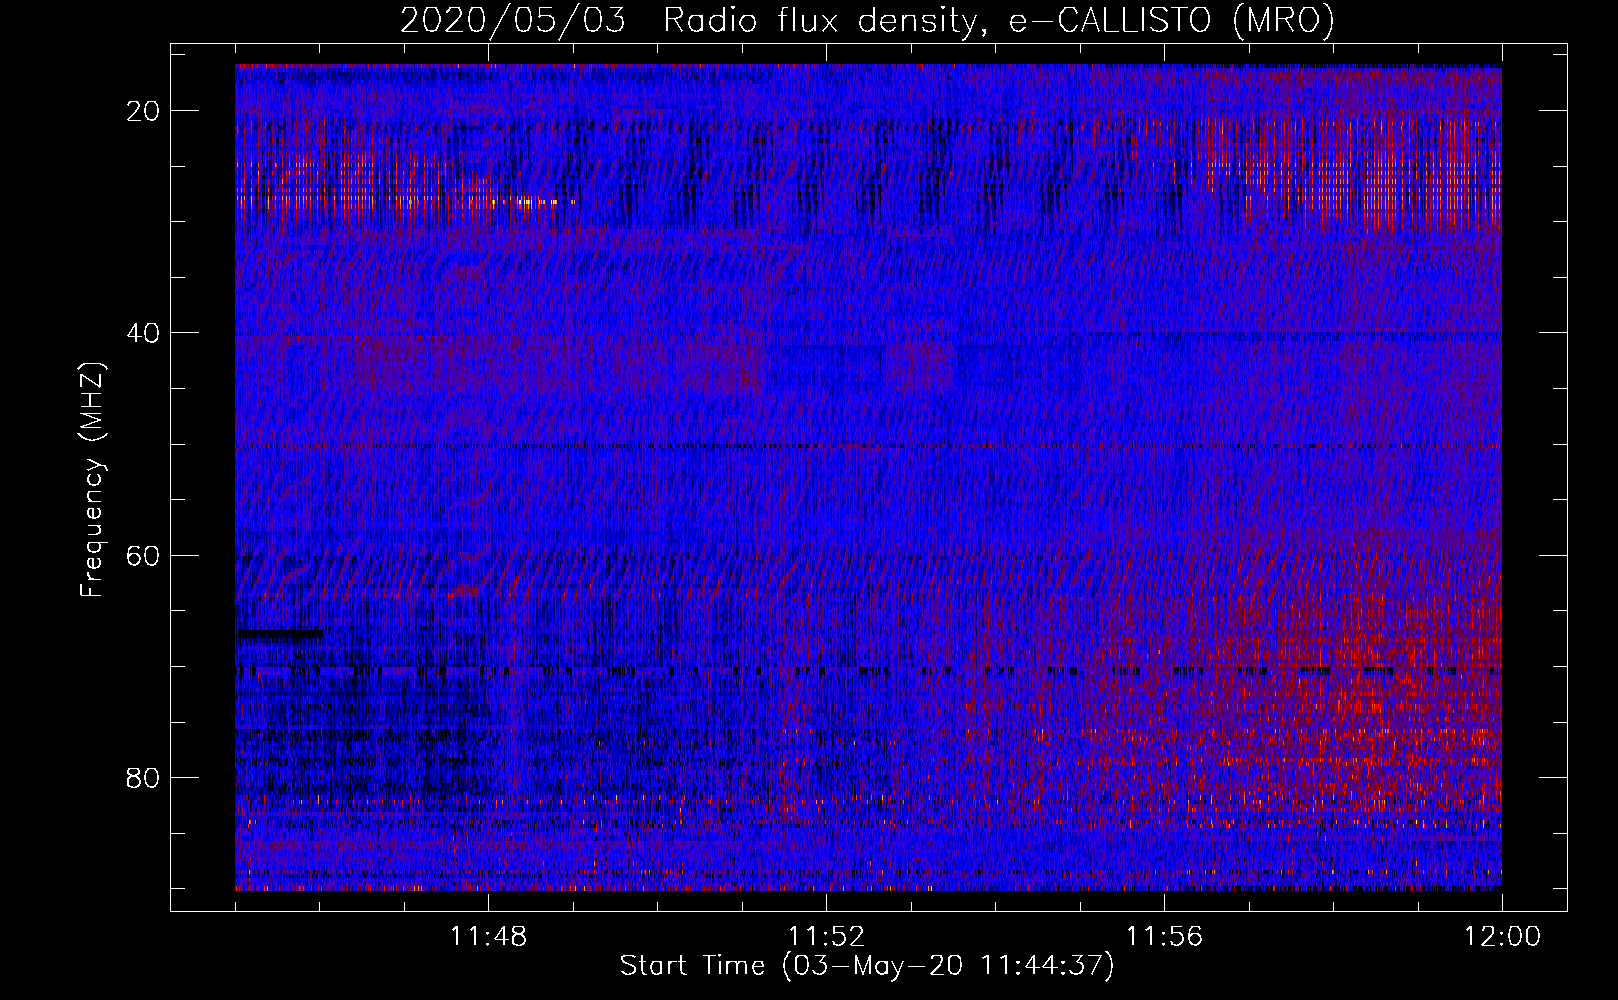Click the black horizontal bar near 67 MHz

[280, 633]
